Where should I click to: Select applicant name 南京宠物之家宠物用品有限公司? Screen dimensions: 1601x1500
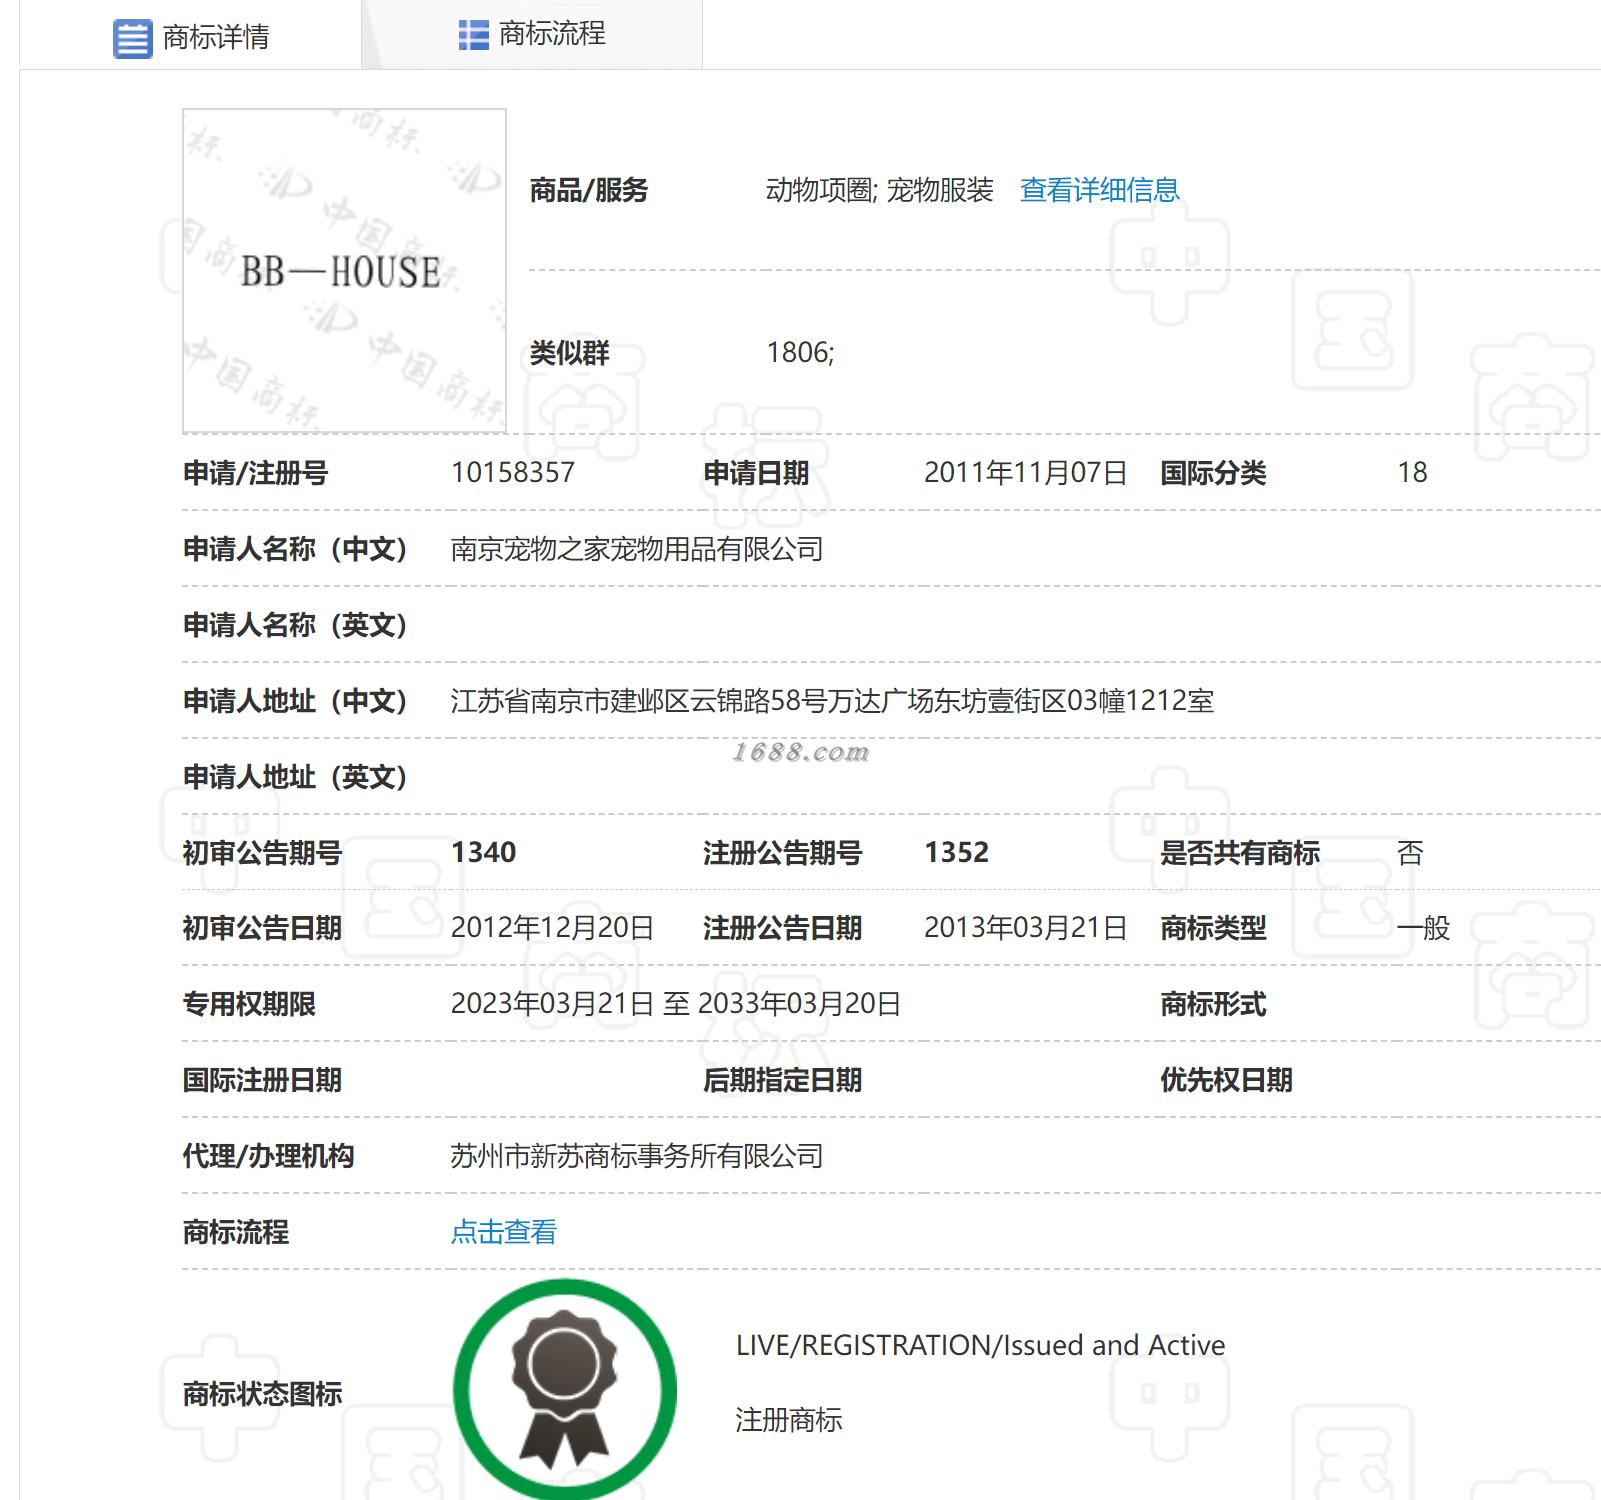[637, 549]
